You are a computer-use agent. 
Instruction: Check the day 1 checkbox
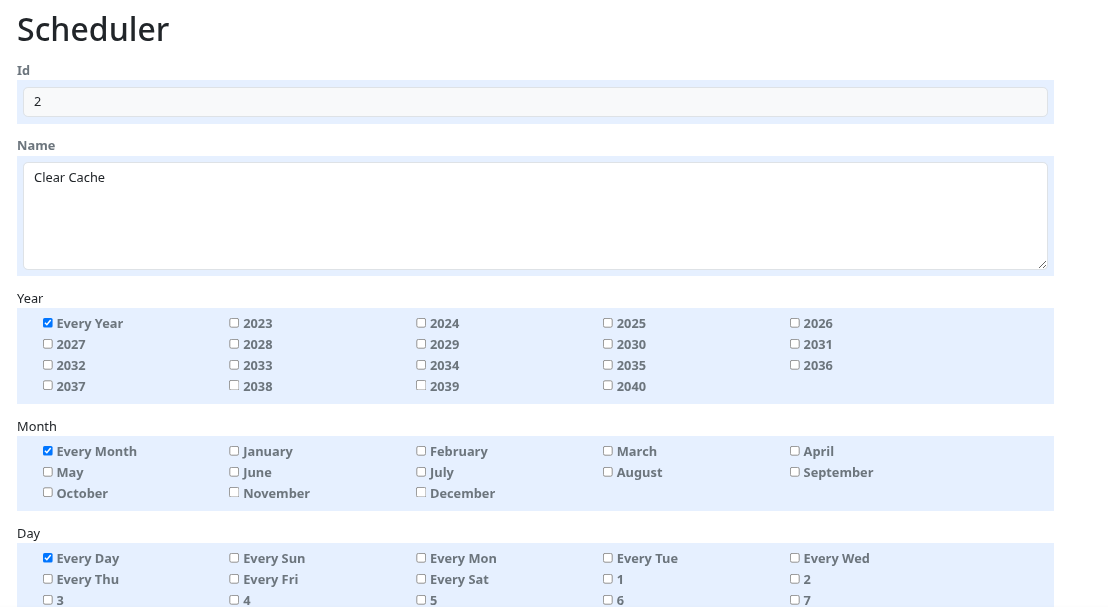click(x=608, y=579)
